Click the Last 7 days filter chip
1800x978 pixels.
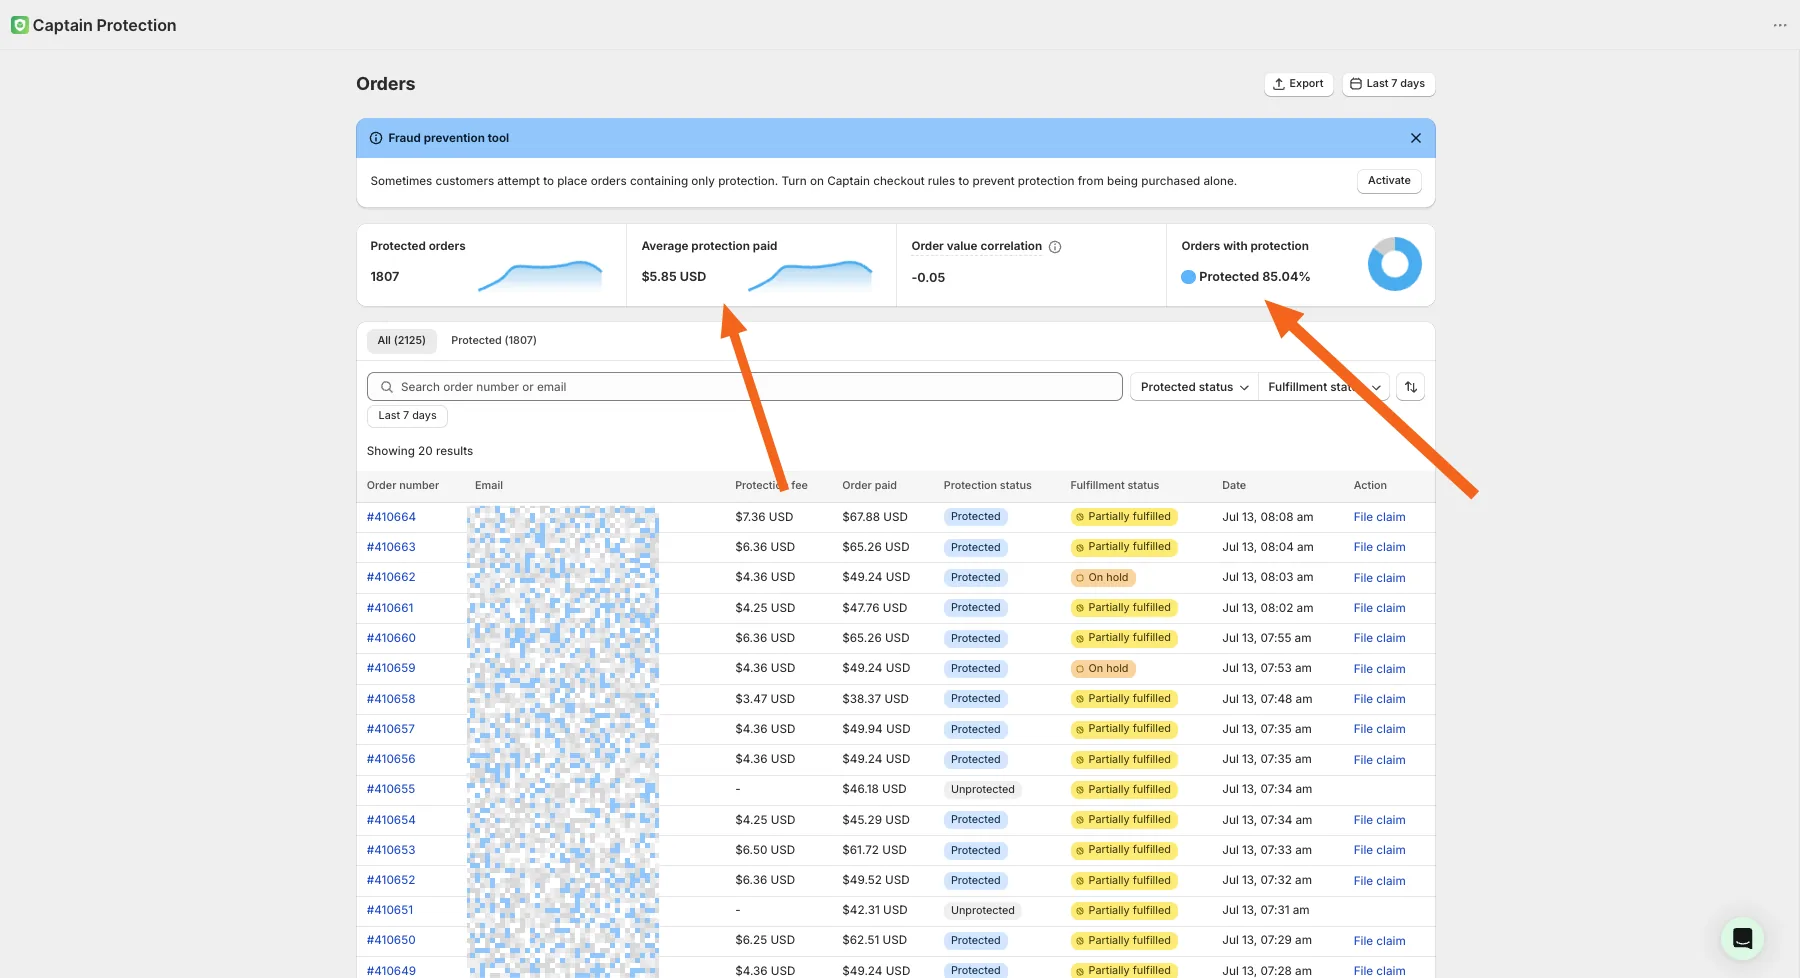pos(407,416)
